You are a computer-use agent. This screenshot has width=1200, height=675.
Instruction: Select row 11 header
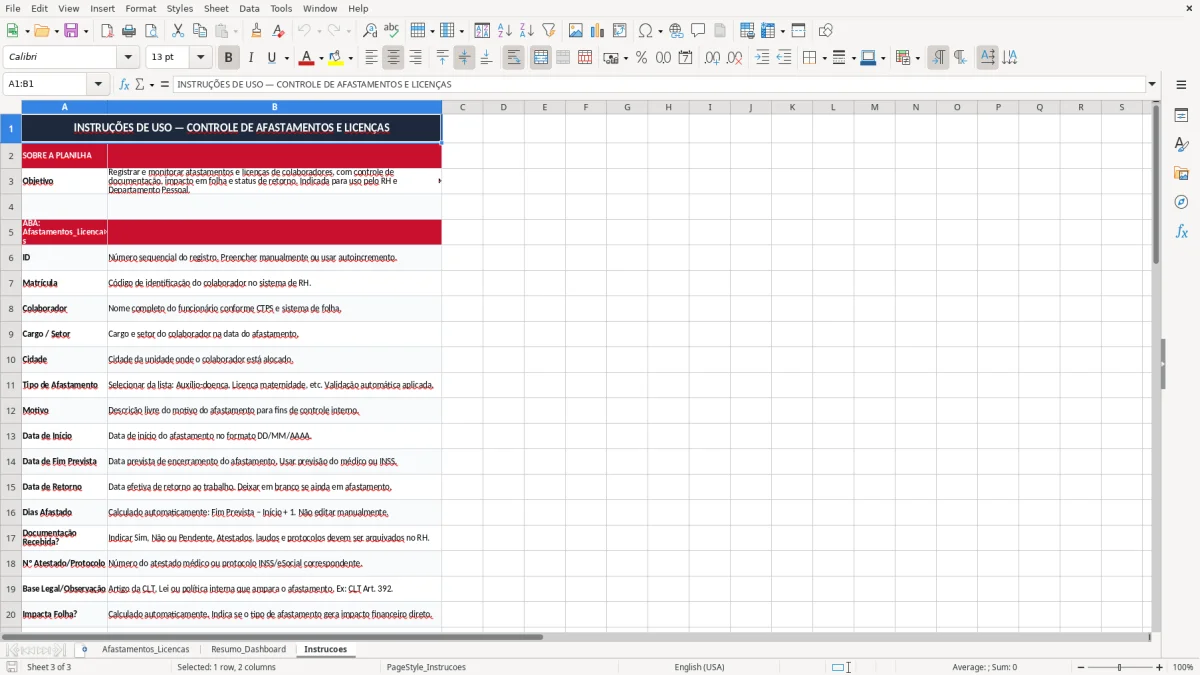click(10, 385)
